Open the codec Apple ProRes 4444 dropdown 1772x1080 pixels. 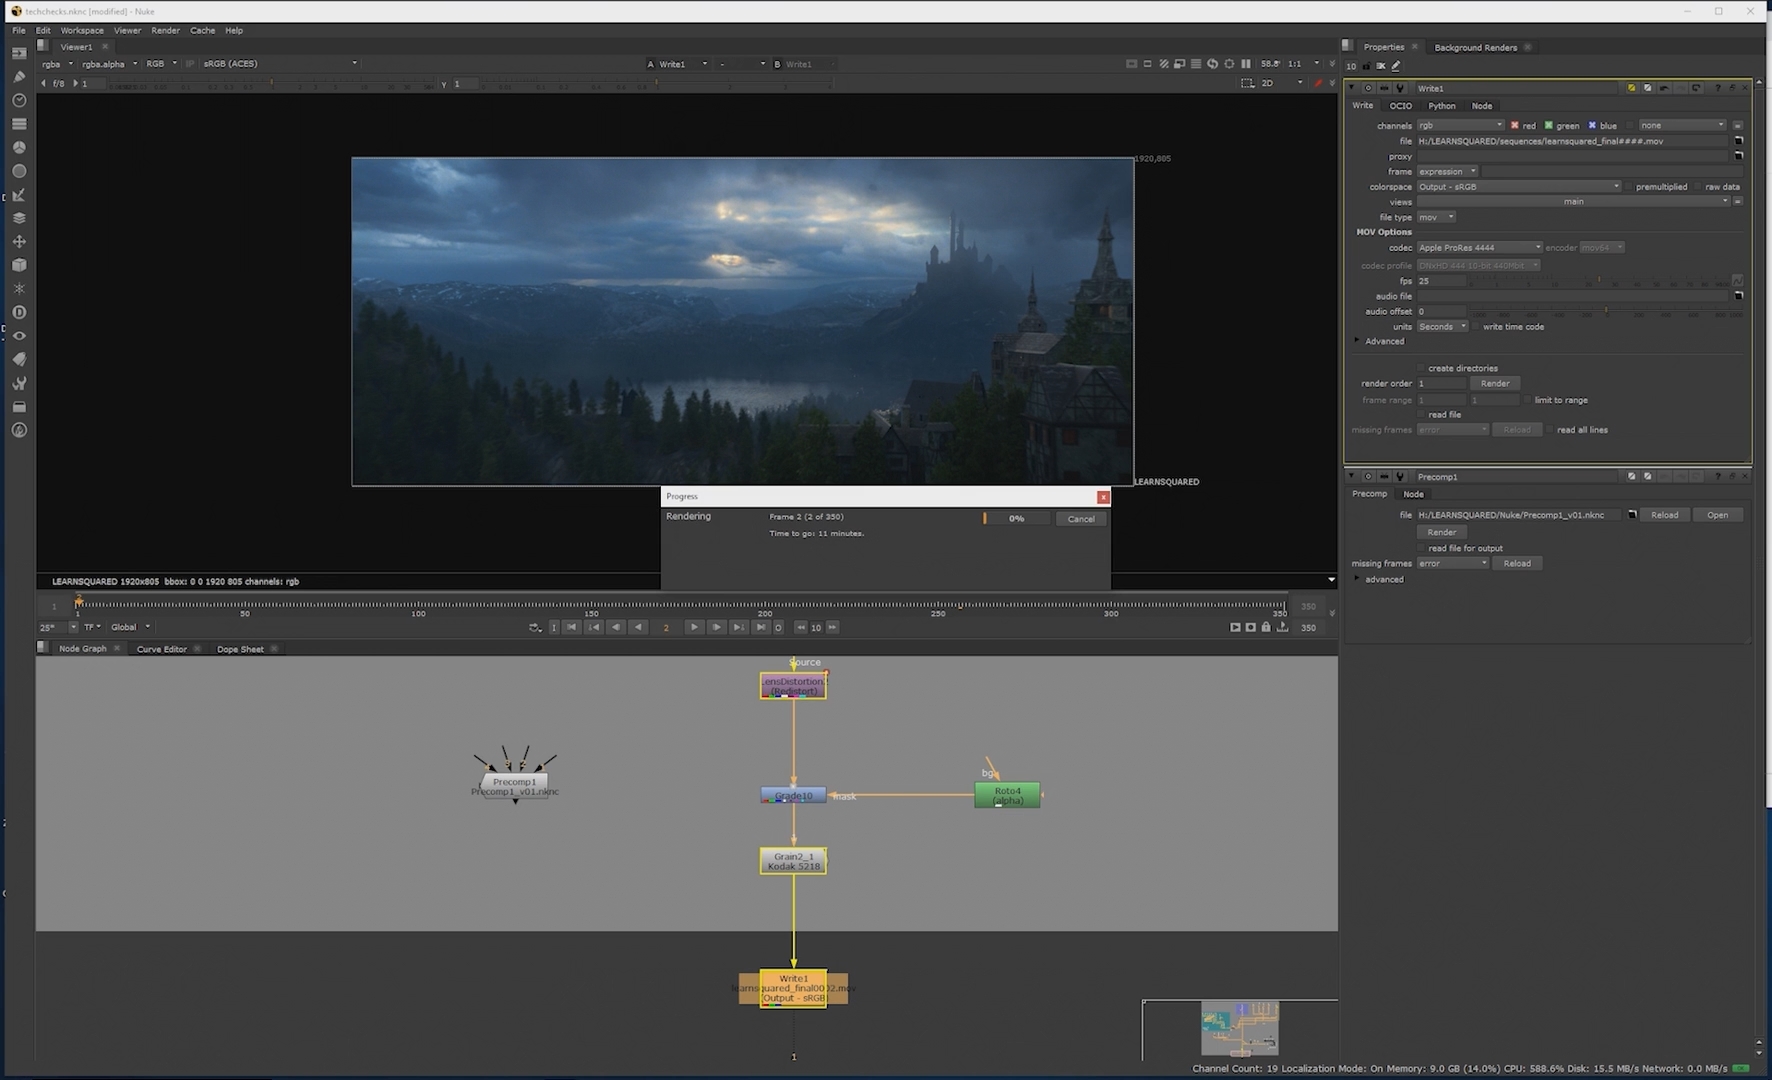[x=1479, y=248]
